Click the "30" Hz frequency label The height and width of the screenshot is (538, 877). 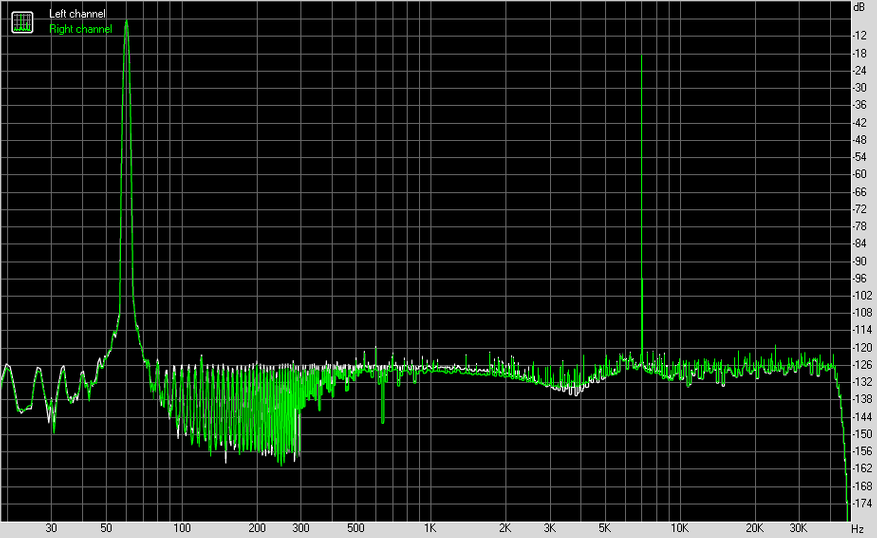pyautogui.click(x=51, y=528)
